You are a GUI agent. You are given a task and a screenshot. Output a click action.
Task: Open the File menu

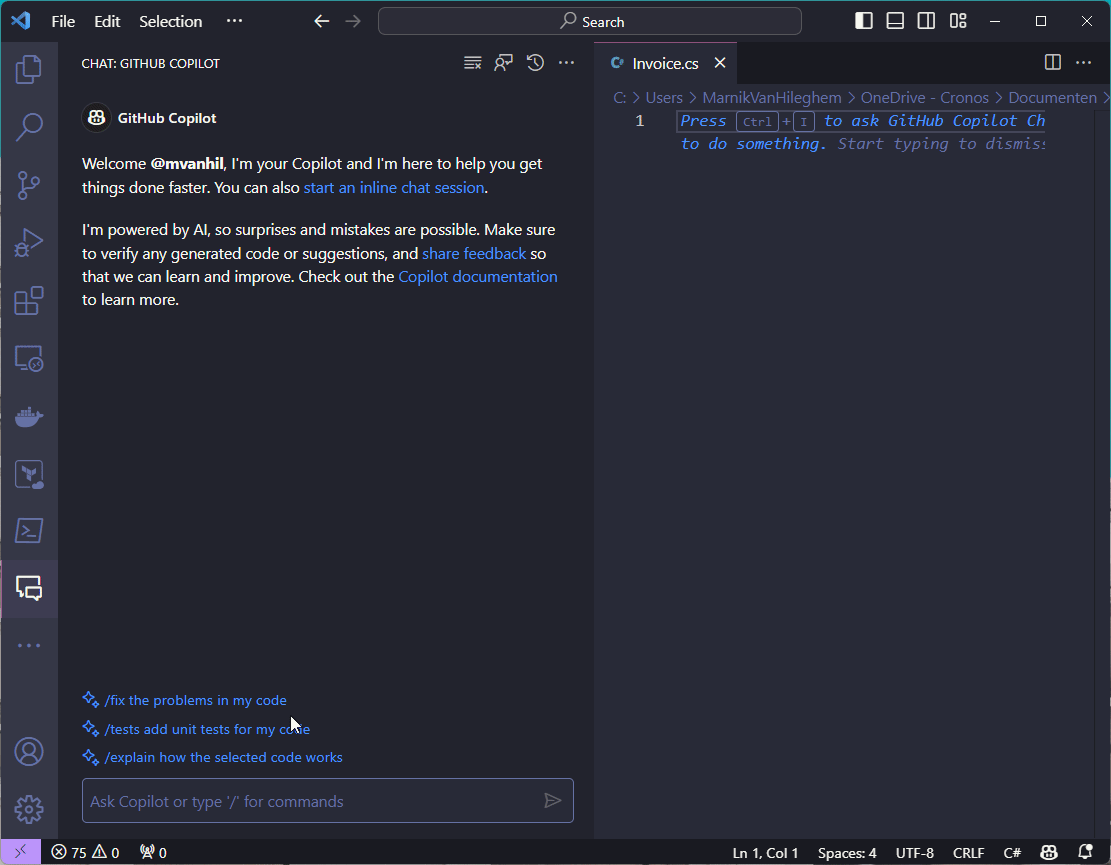pyautogui.click(x=63, y=22)
